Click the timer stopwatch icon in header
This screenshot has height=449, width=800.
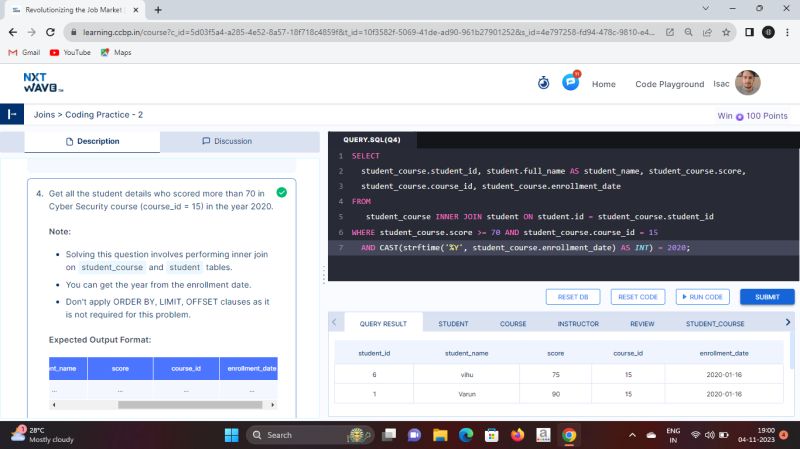tap(543, 83)
